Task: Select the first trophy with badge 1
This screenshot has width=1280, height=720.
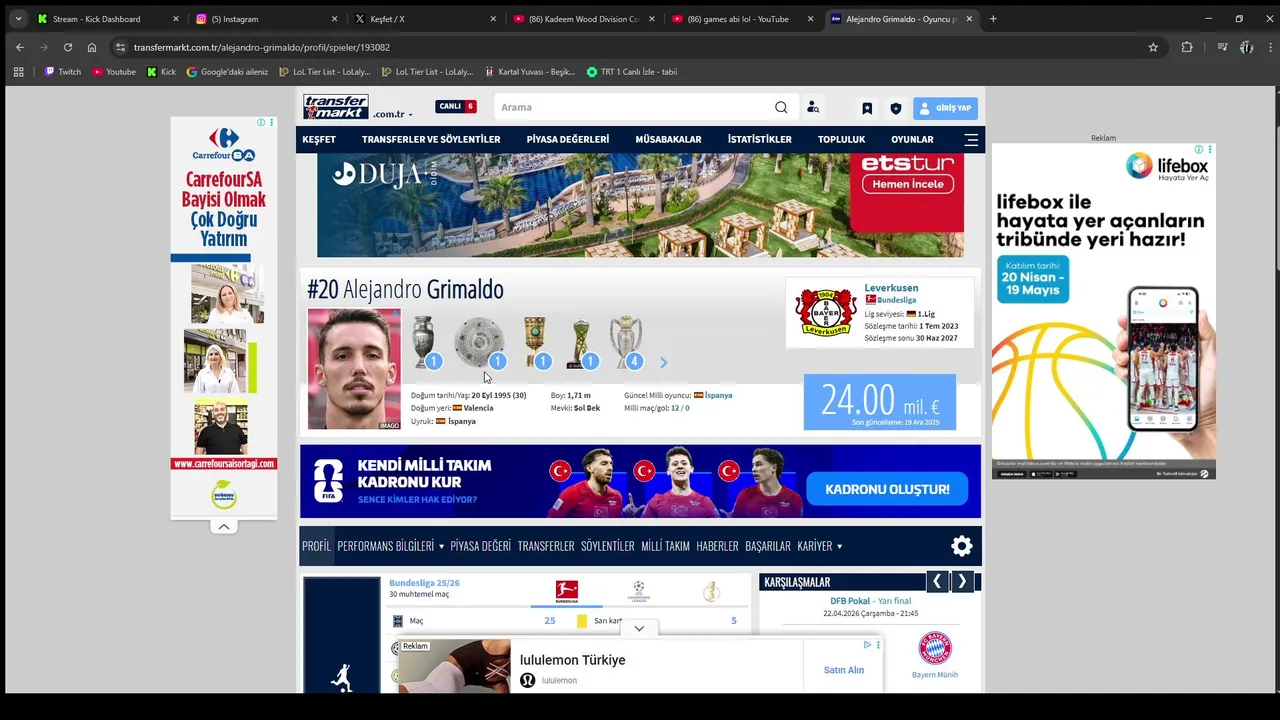Action: pyautogui.click(x=426, y=342)
